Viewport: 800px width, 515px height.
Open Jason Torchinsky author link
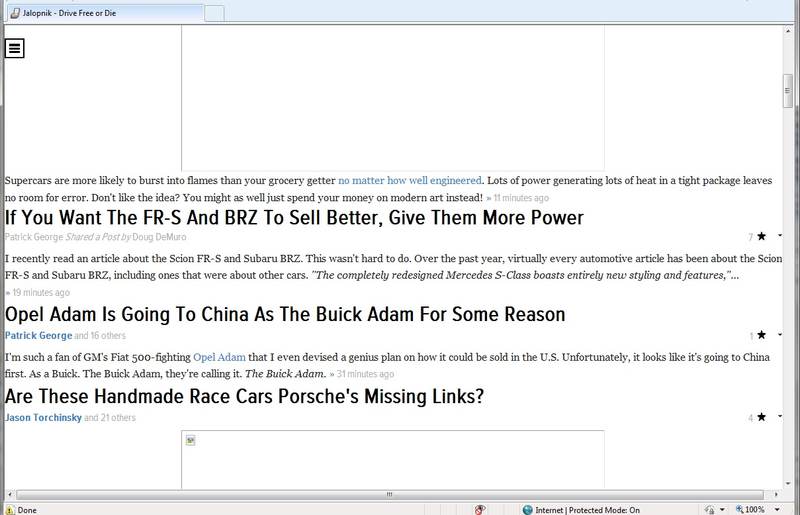(43, 418)
